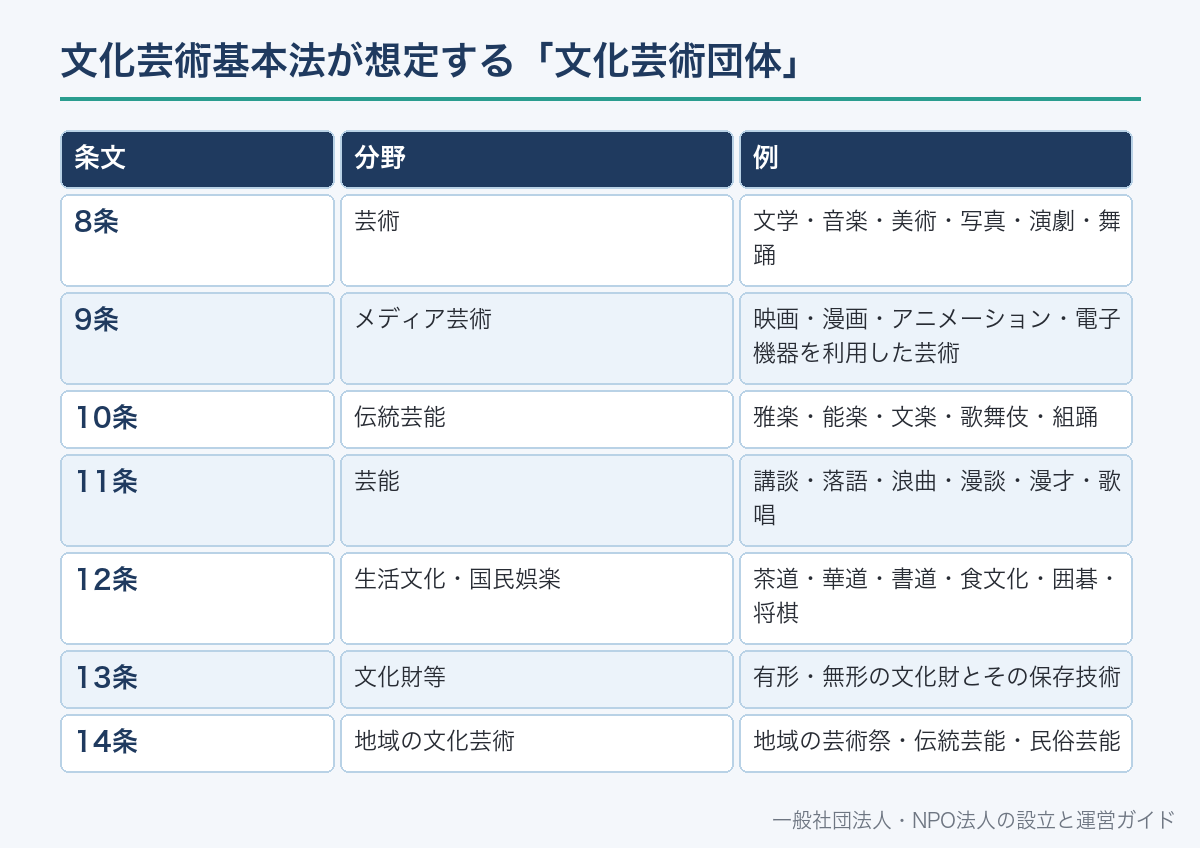
Task: Click the example cell starting 講談・落語・浪曲
Action: click(x=936, y=500)
